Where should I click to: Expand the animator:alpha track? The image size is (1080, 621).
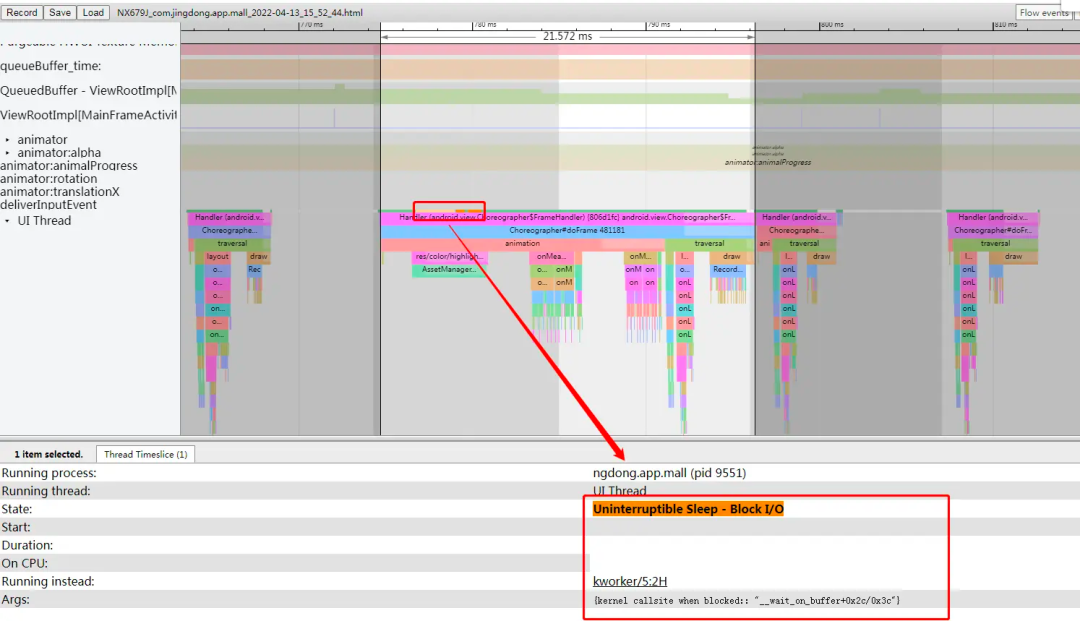coord(8,153)
